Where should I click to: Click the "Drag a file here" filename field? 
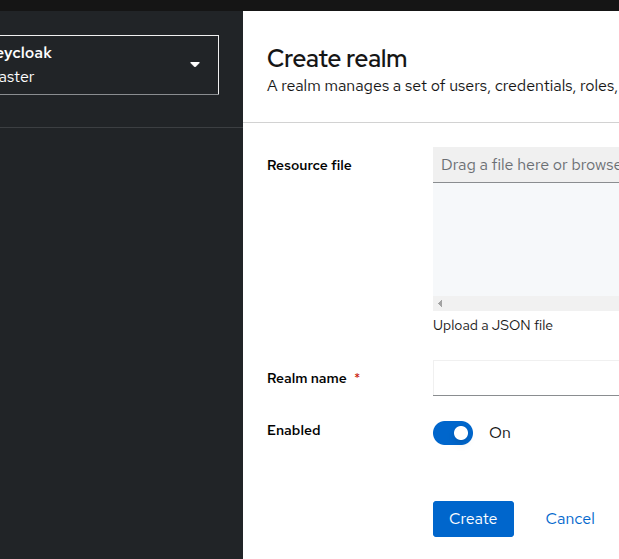[526, 165]
